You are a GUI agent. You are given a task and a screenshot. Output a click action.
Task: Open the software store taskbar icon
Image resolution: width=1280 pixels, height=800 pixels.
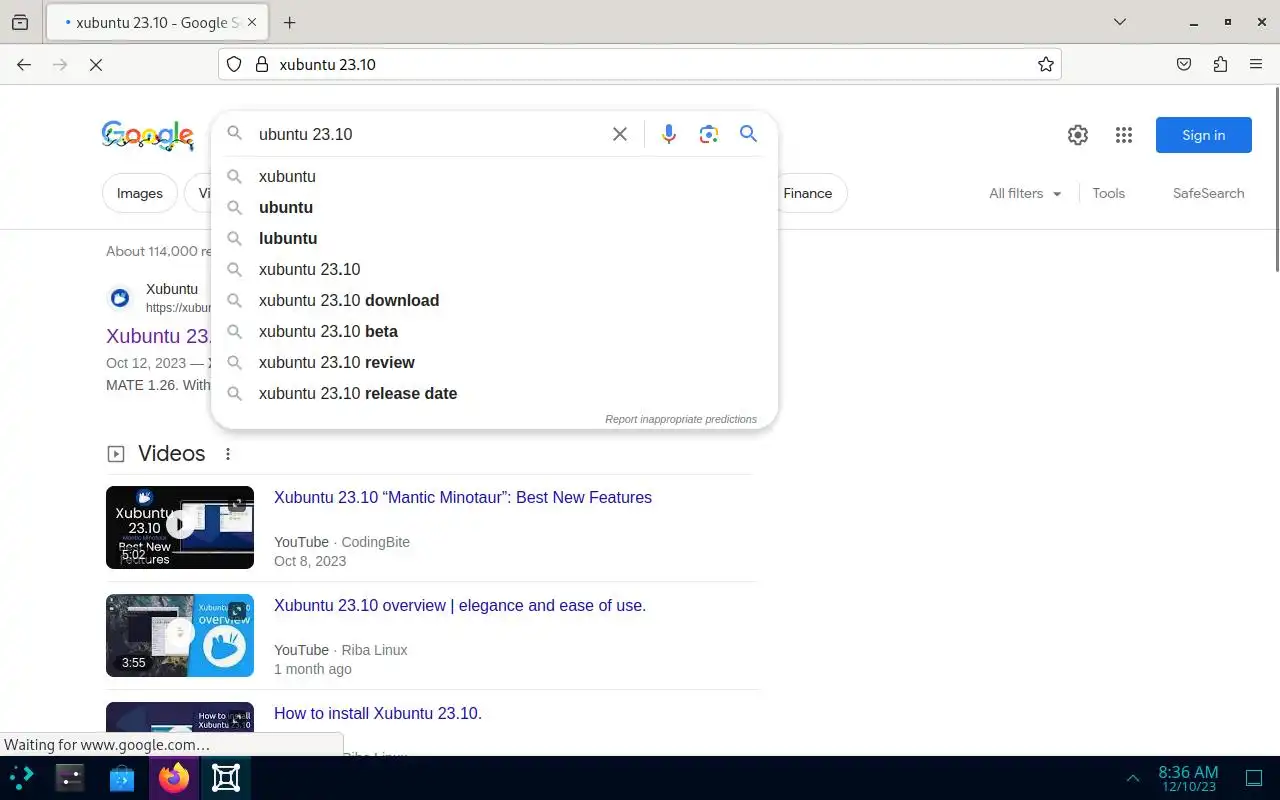click(x=122, y=778)
